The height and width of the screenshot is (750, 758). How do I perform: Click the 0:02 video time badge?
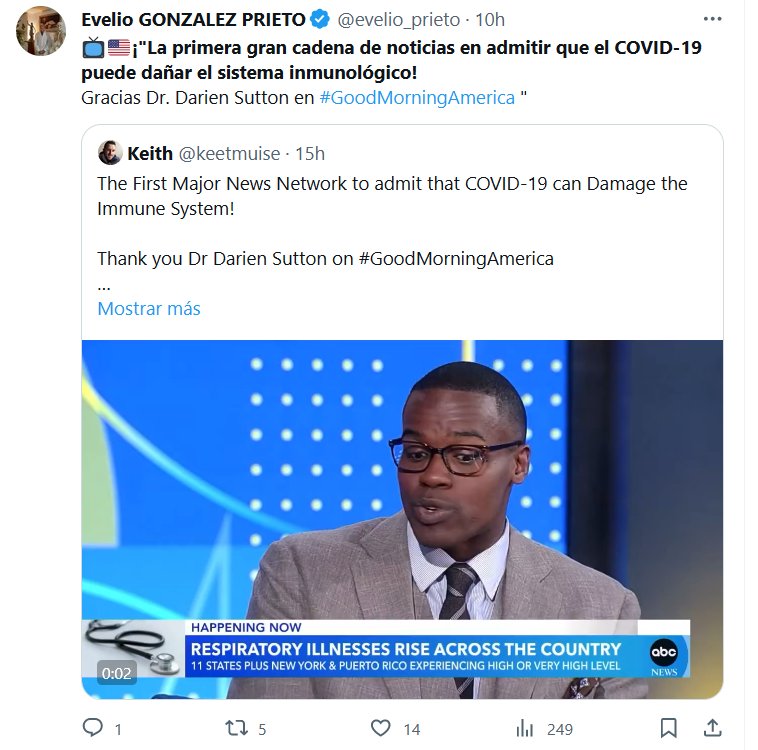[117, 673]
